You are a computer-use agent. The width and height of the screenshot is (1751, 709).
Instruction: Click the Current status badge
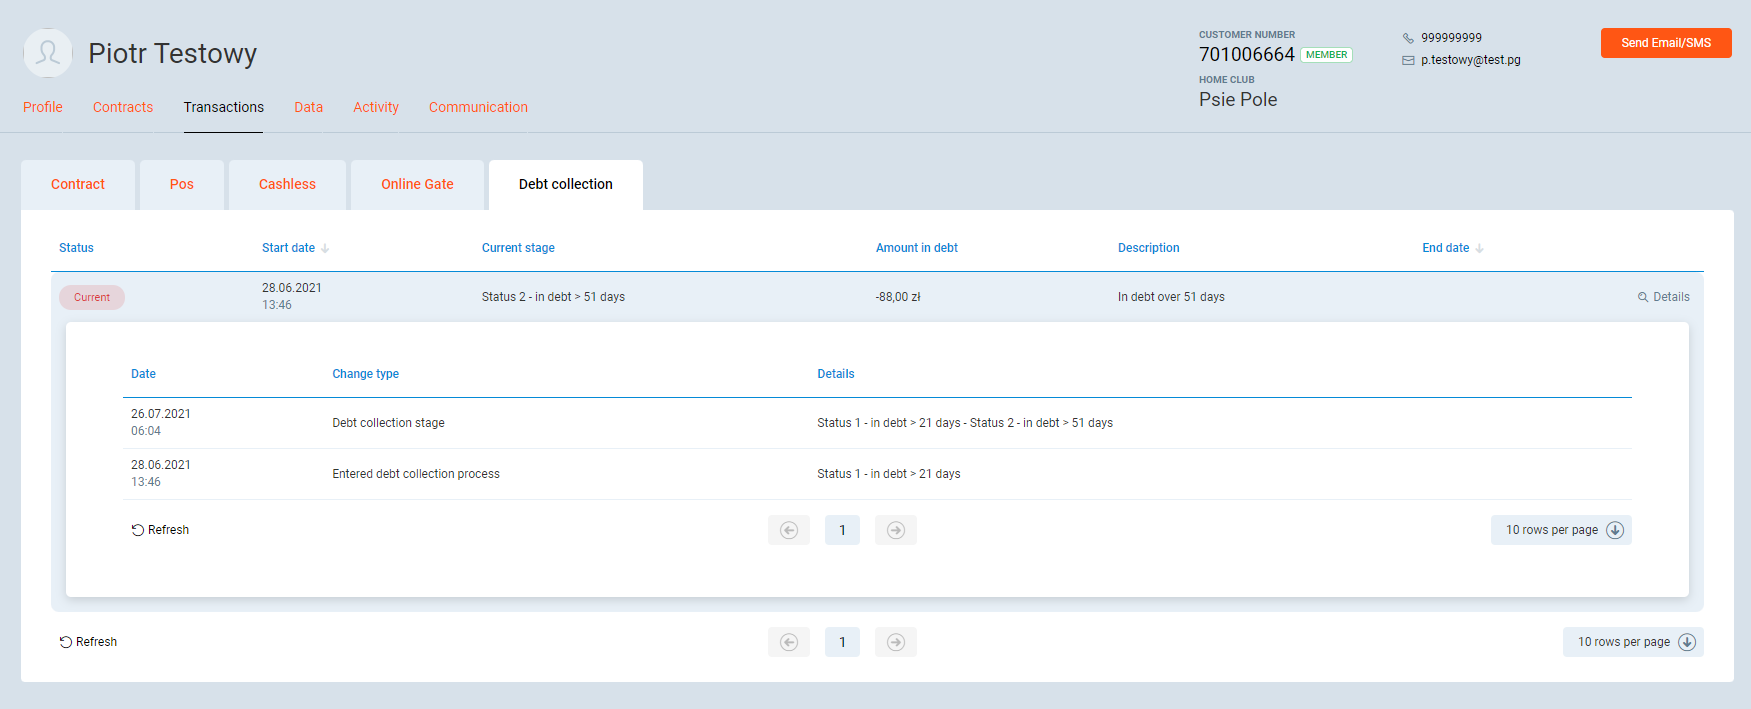click(92, 297)
